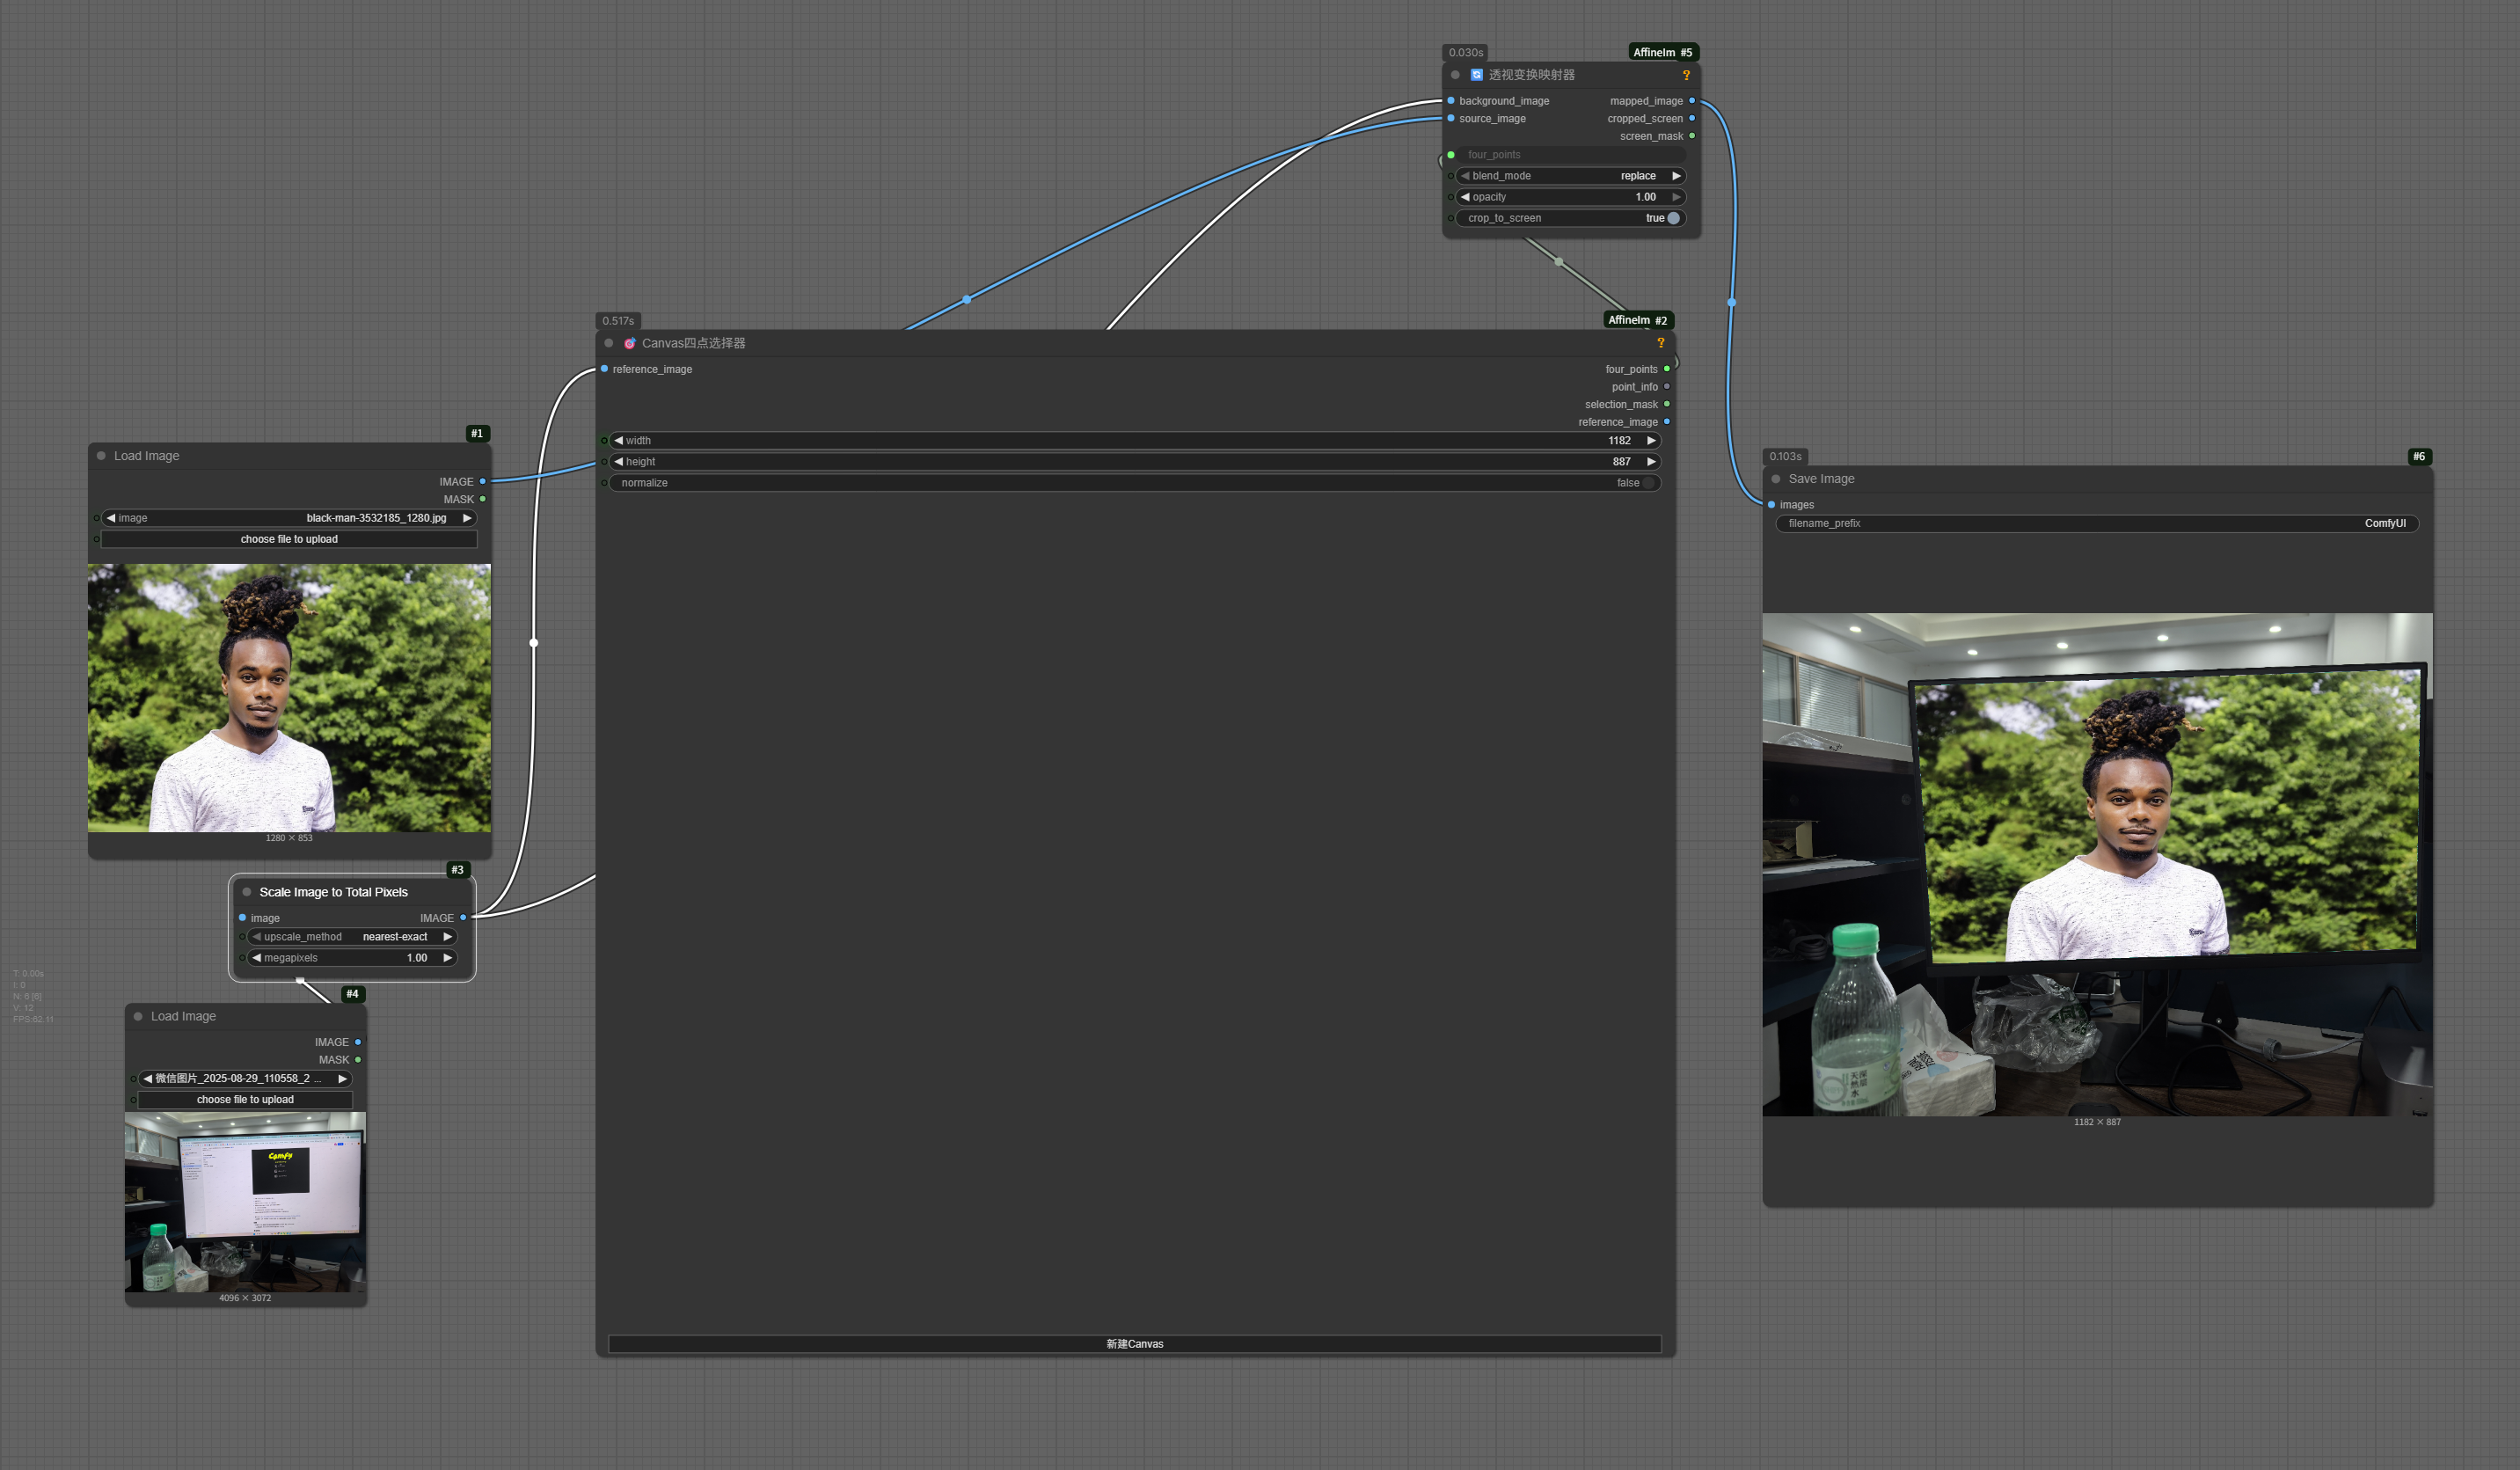This screenshot has width=2520, height=1470.
Task: Open the black-man-3532185_1280.jpg image dropdown
Action: click(x=289, y=518)
